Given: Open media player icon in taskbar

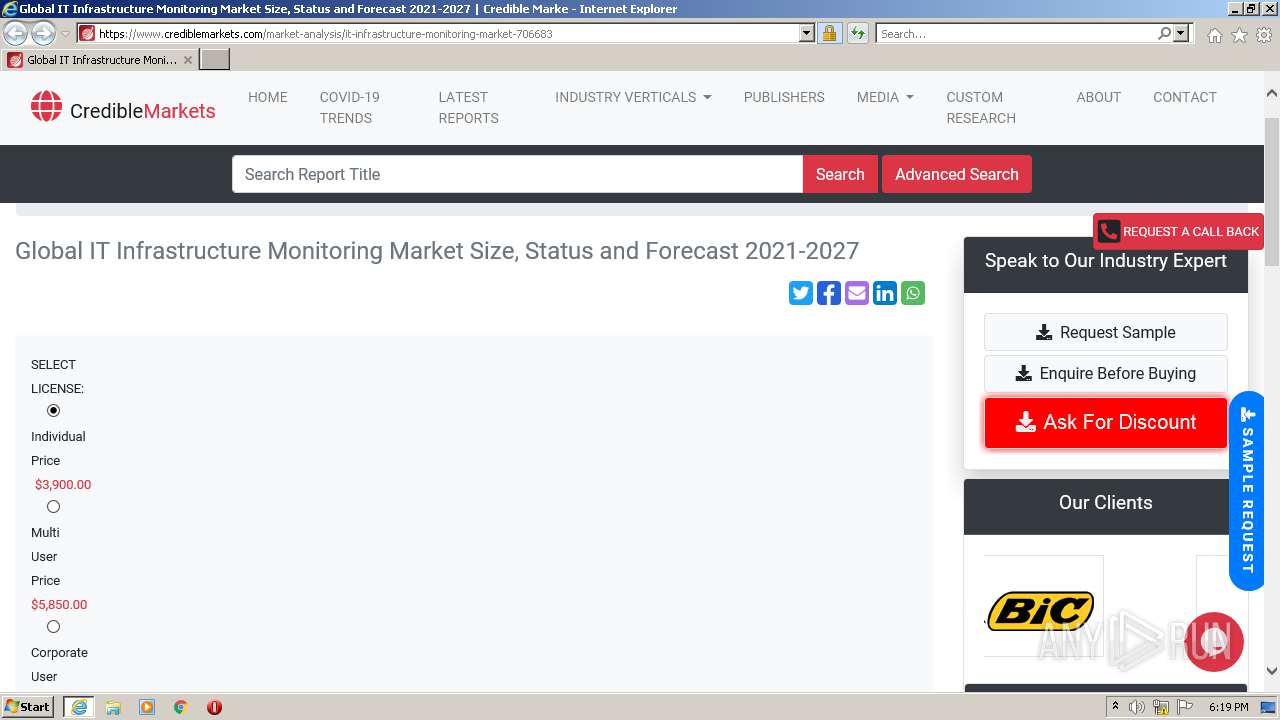Looking at the screenshot, I should [x=147, y=707].
